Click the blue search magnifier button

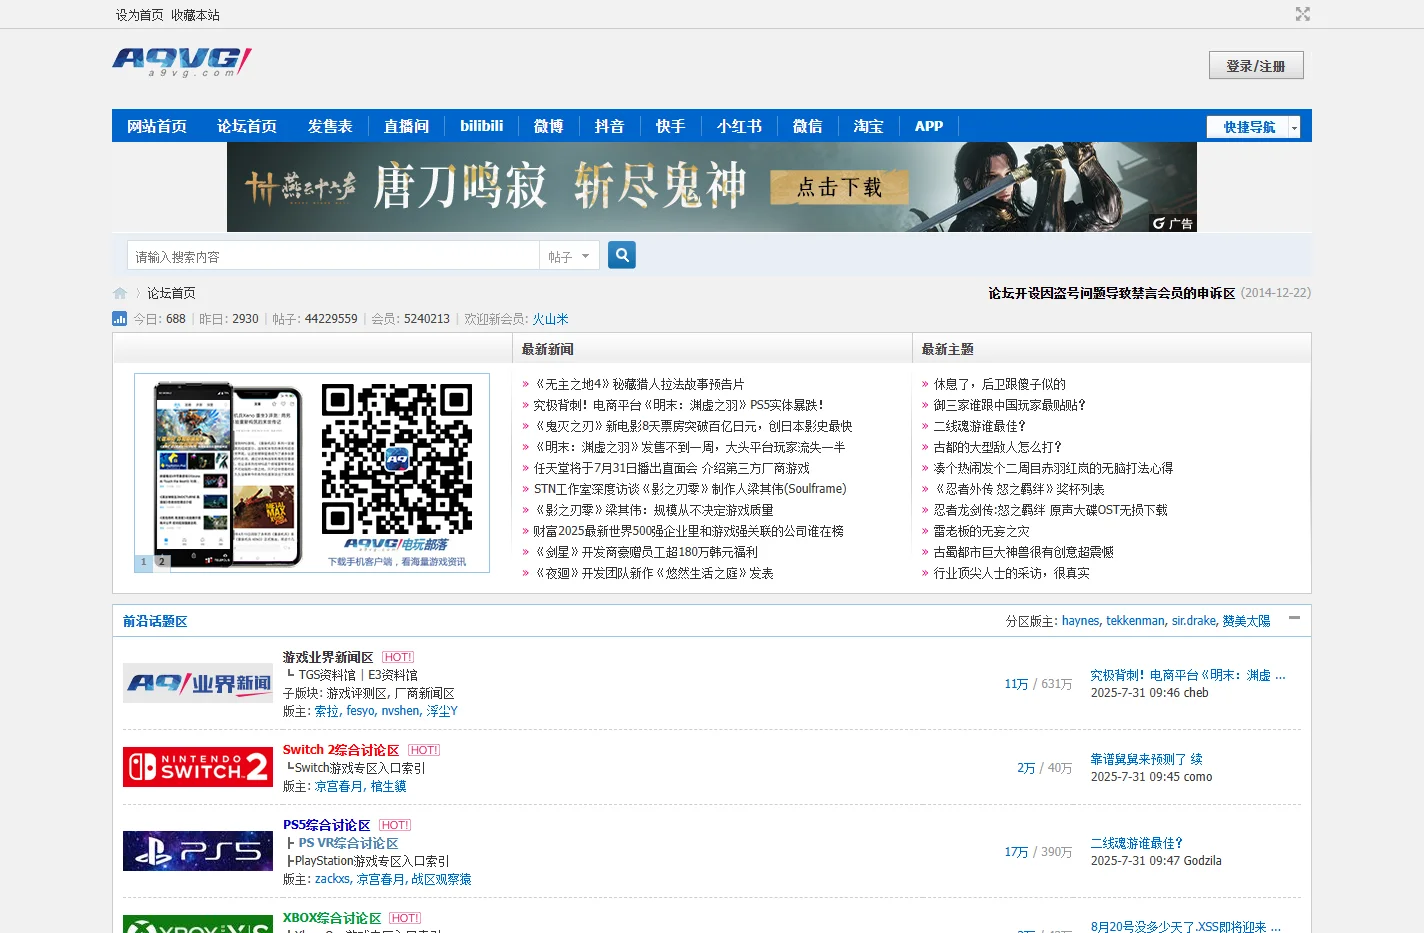622,255
